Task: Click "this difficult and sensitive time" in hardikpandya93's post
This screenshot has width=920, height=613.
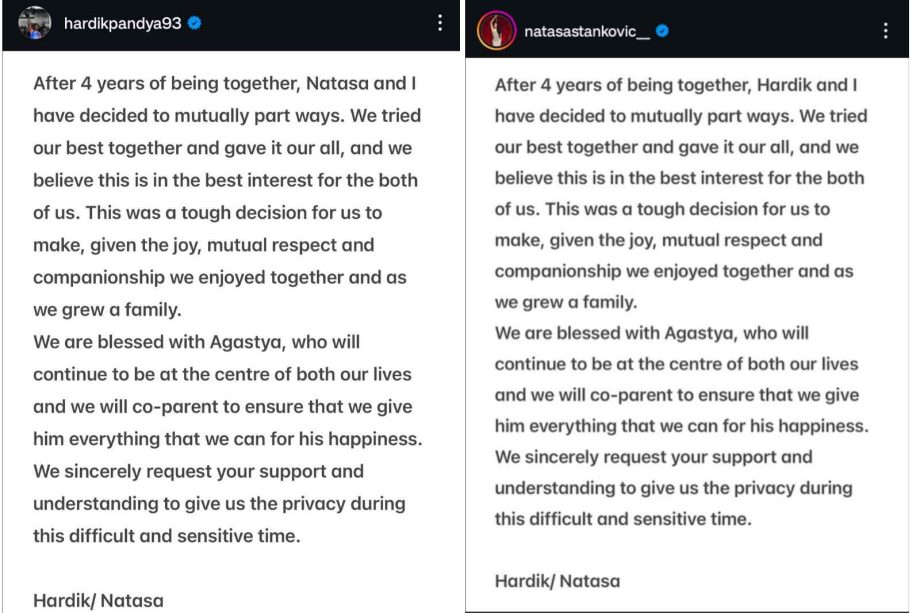Action: pyautogui.click(x=166, y=535)
